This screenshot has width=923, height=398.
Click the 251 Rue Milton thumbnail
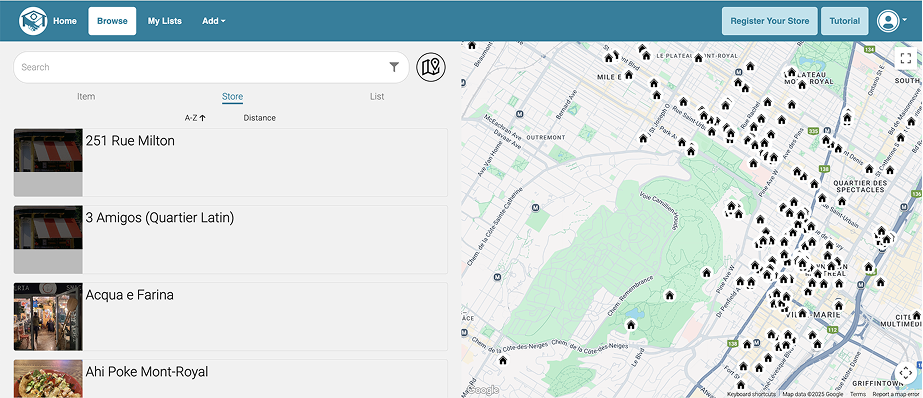48,162
